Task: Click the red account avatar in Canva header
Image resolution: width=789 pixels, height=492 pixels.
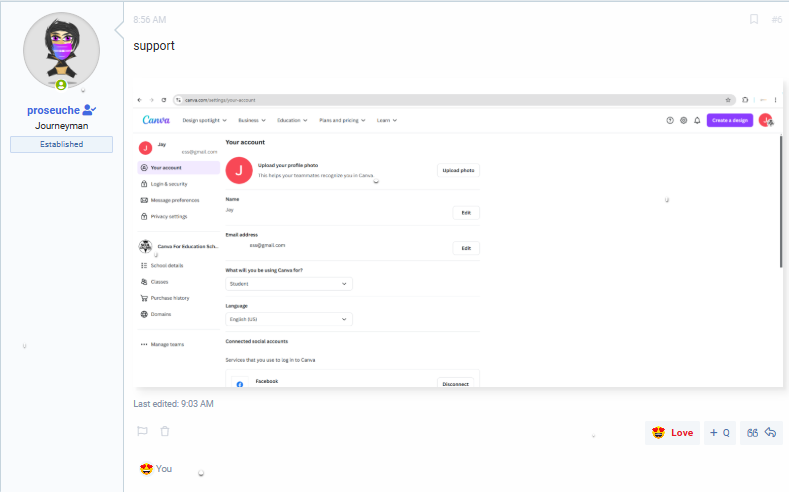Action: click(765, 120)
